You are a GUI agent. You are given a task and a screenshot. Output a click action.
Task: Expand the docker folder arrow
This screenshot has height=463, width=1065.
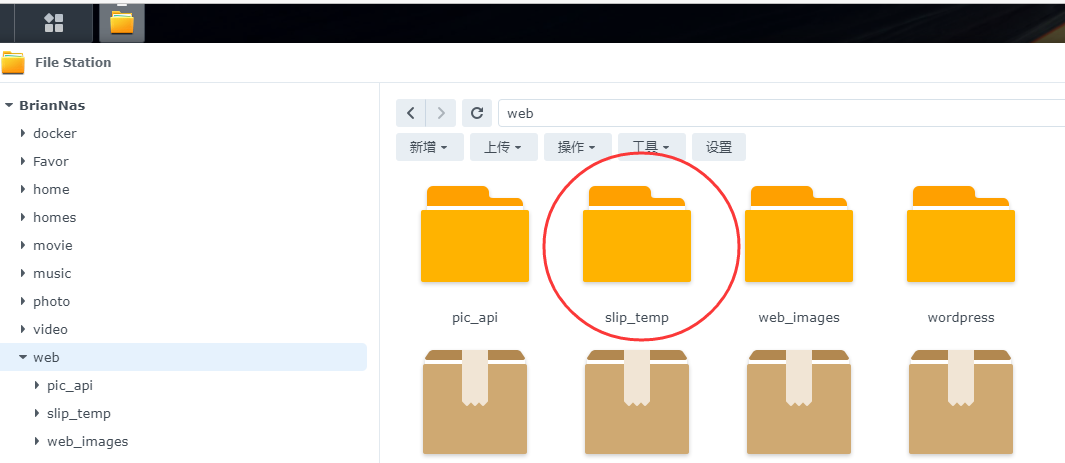pyautogui.click(x=23, y=133)
